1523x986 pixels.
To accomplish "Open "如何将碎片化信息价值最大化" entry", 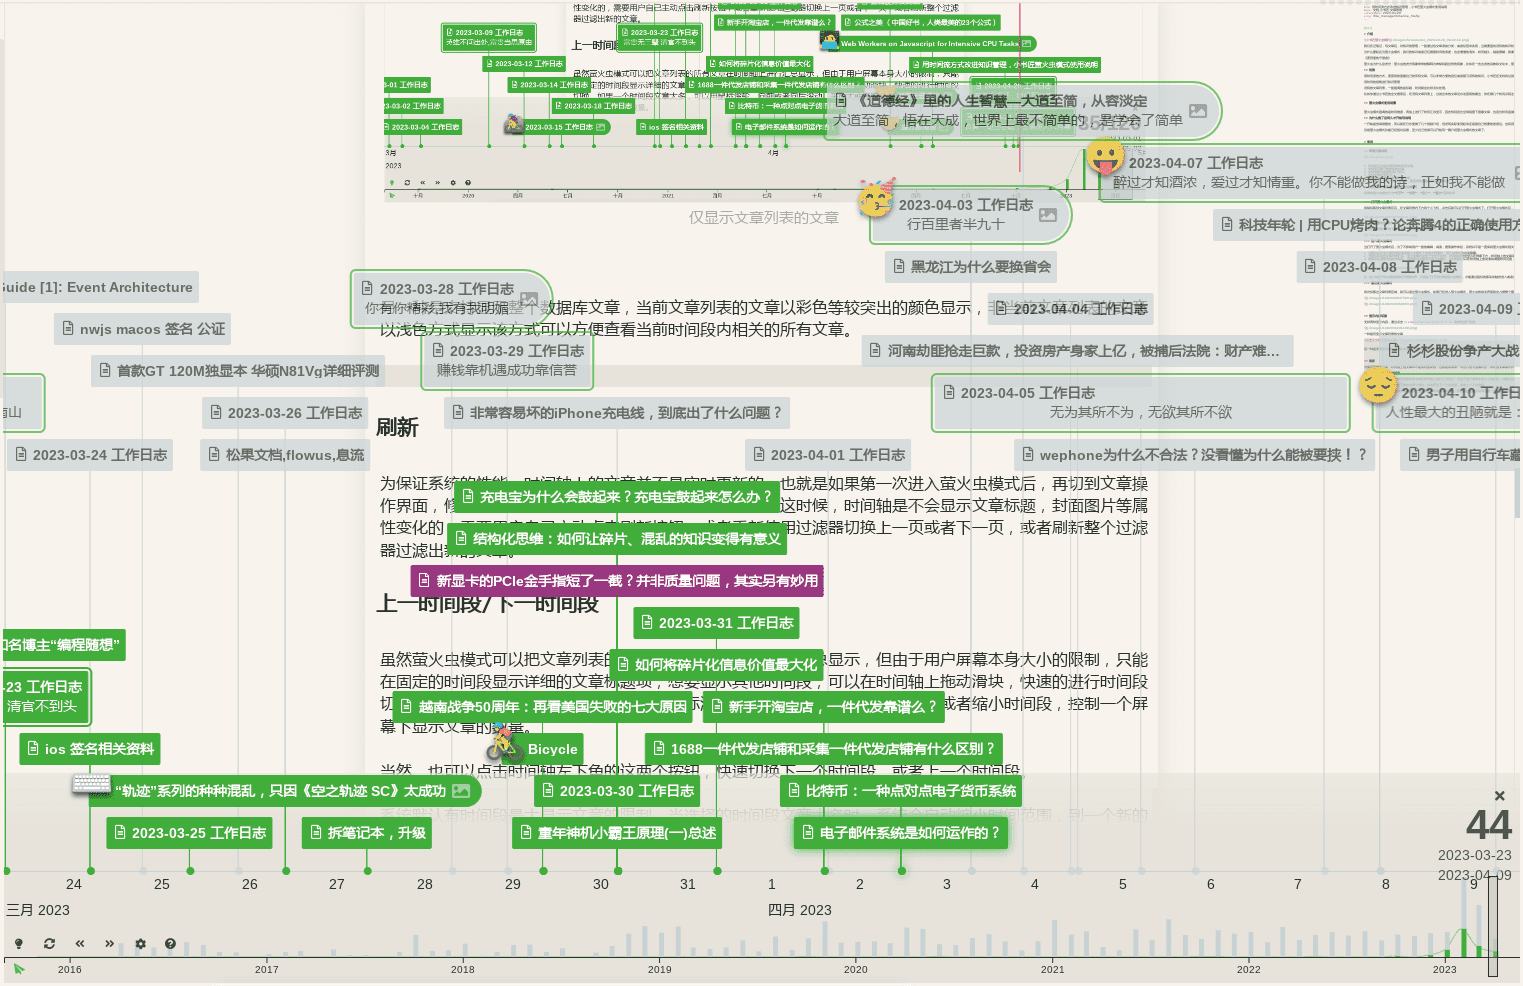I will tap(716, 665).
